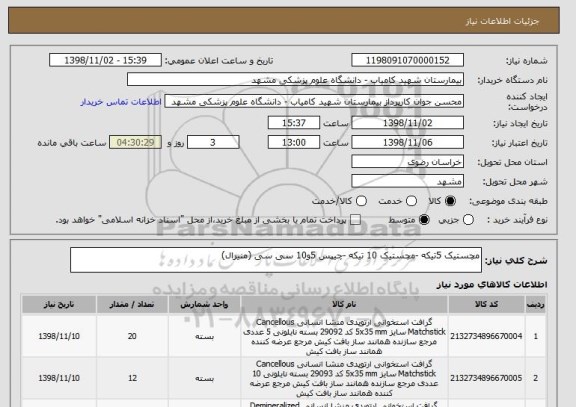Choose the جزیی purchase process option
The height and width of the screenshot is (407, 576).
tap(468, 220)
